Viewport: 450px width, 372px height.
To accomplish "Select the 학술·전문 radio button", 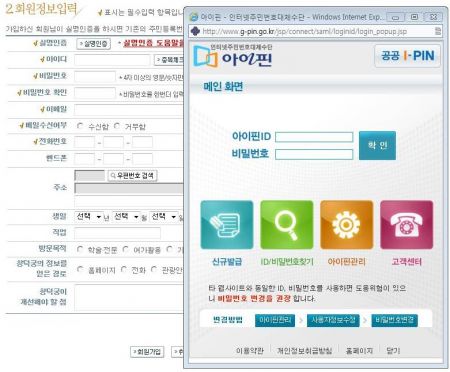I will 80,249.
